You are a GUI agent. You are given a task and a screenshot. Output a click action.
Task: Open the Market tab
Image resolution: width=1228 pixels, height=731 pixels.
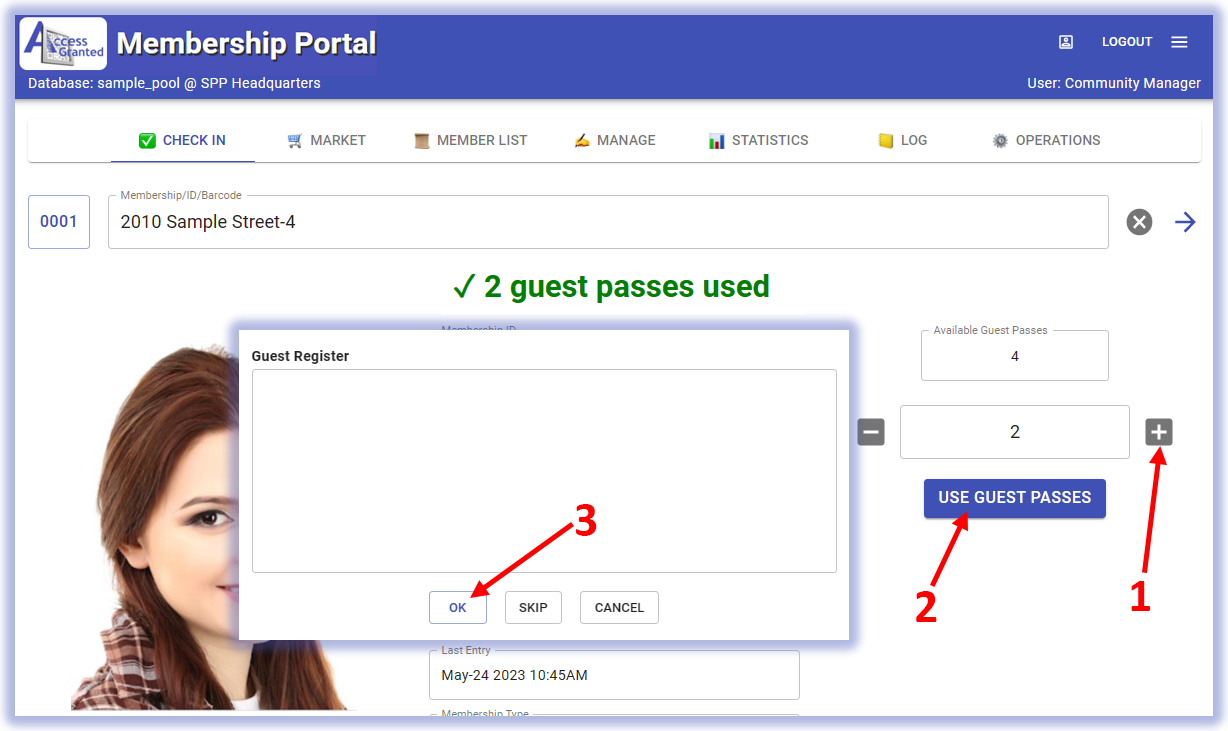(326, 140)
